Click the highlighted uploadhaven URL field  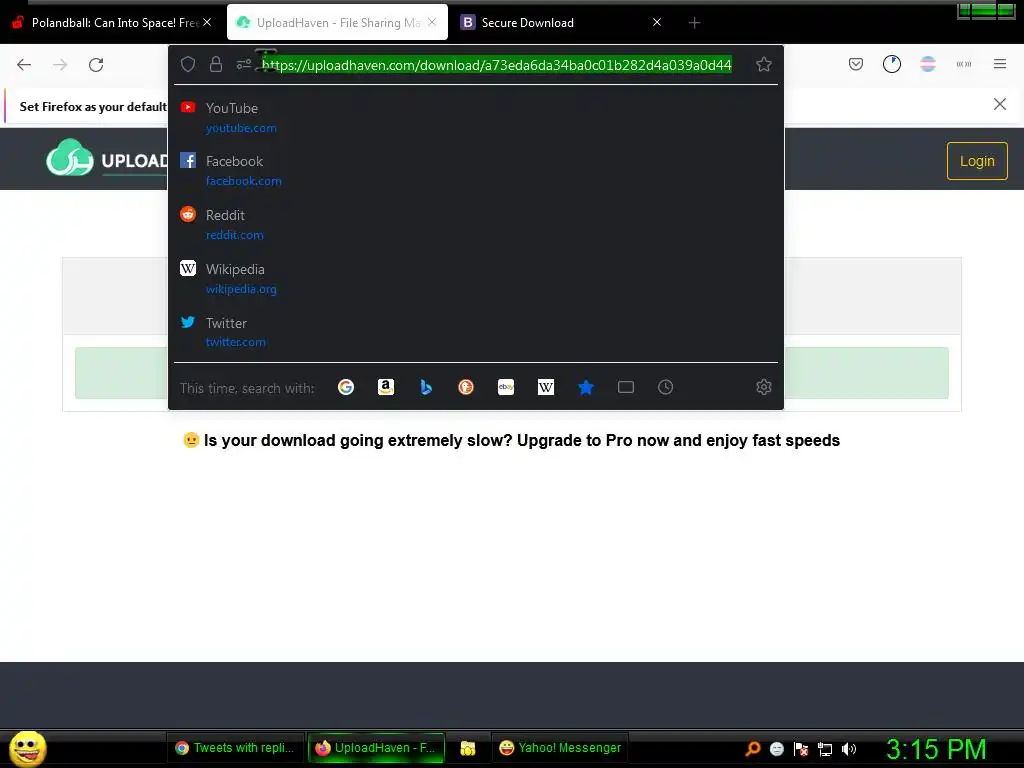(496, 65)
